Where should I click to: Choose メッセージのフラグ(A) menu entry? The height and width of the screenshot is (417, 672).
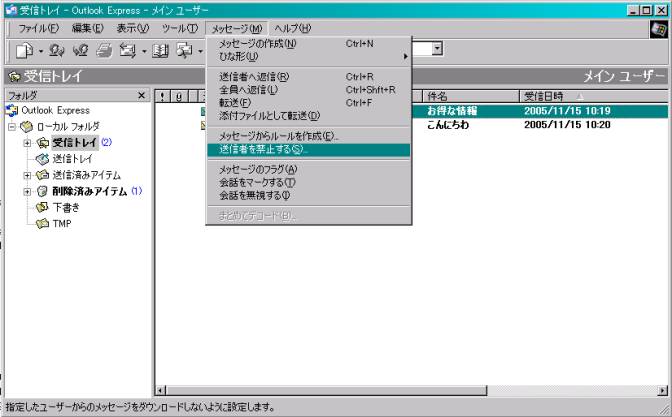click(x=309, y=170)
